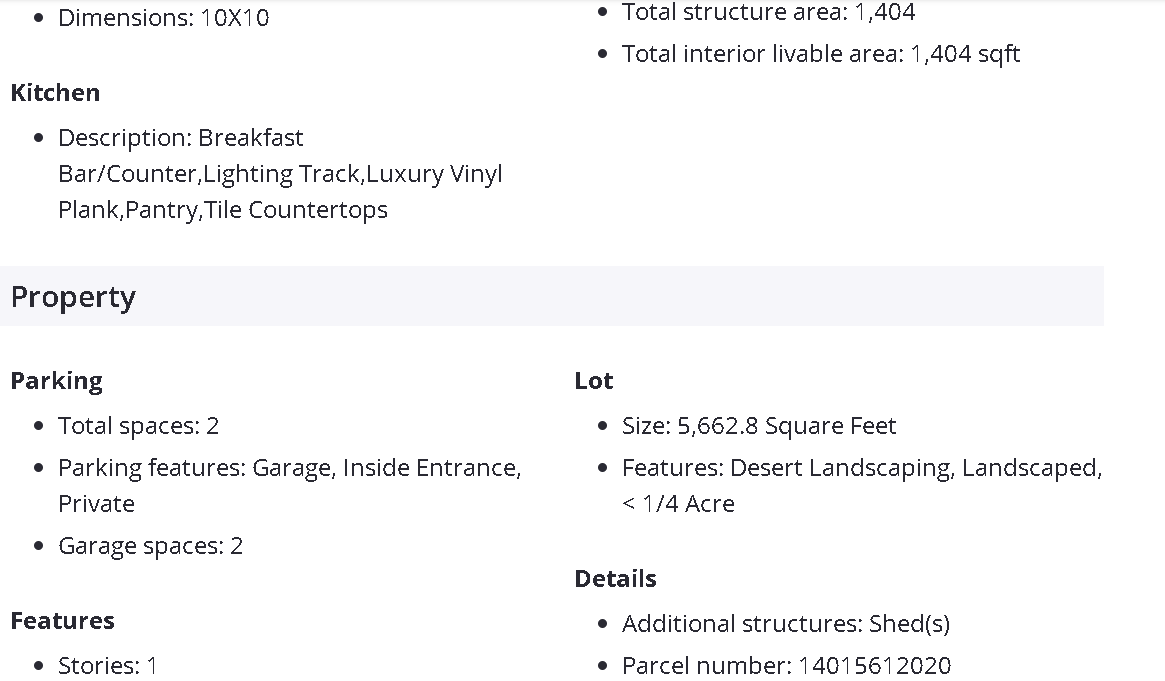Click the Dimensions 10X10 entry
Screen dimensions: 1165x681
coord(163,18)
